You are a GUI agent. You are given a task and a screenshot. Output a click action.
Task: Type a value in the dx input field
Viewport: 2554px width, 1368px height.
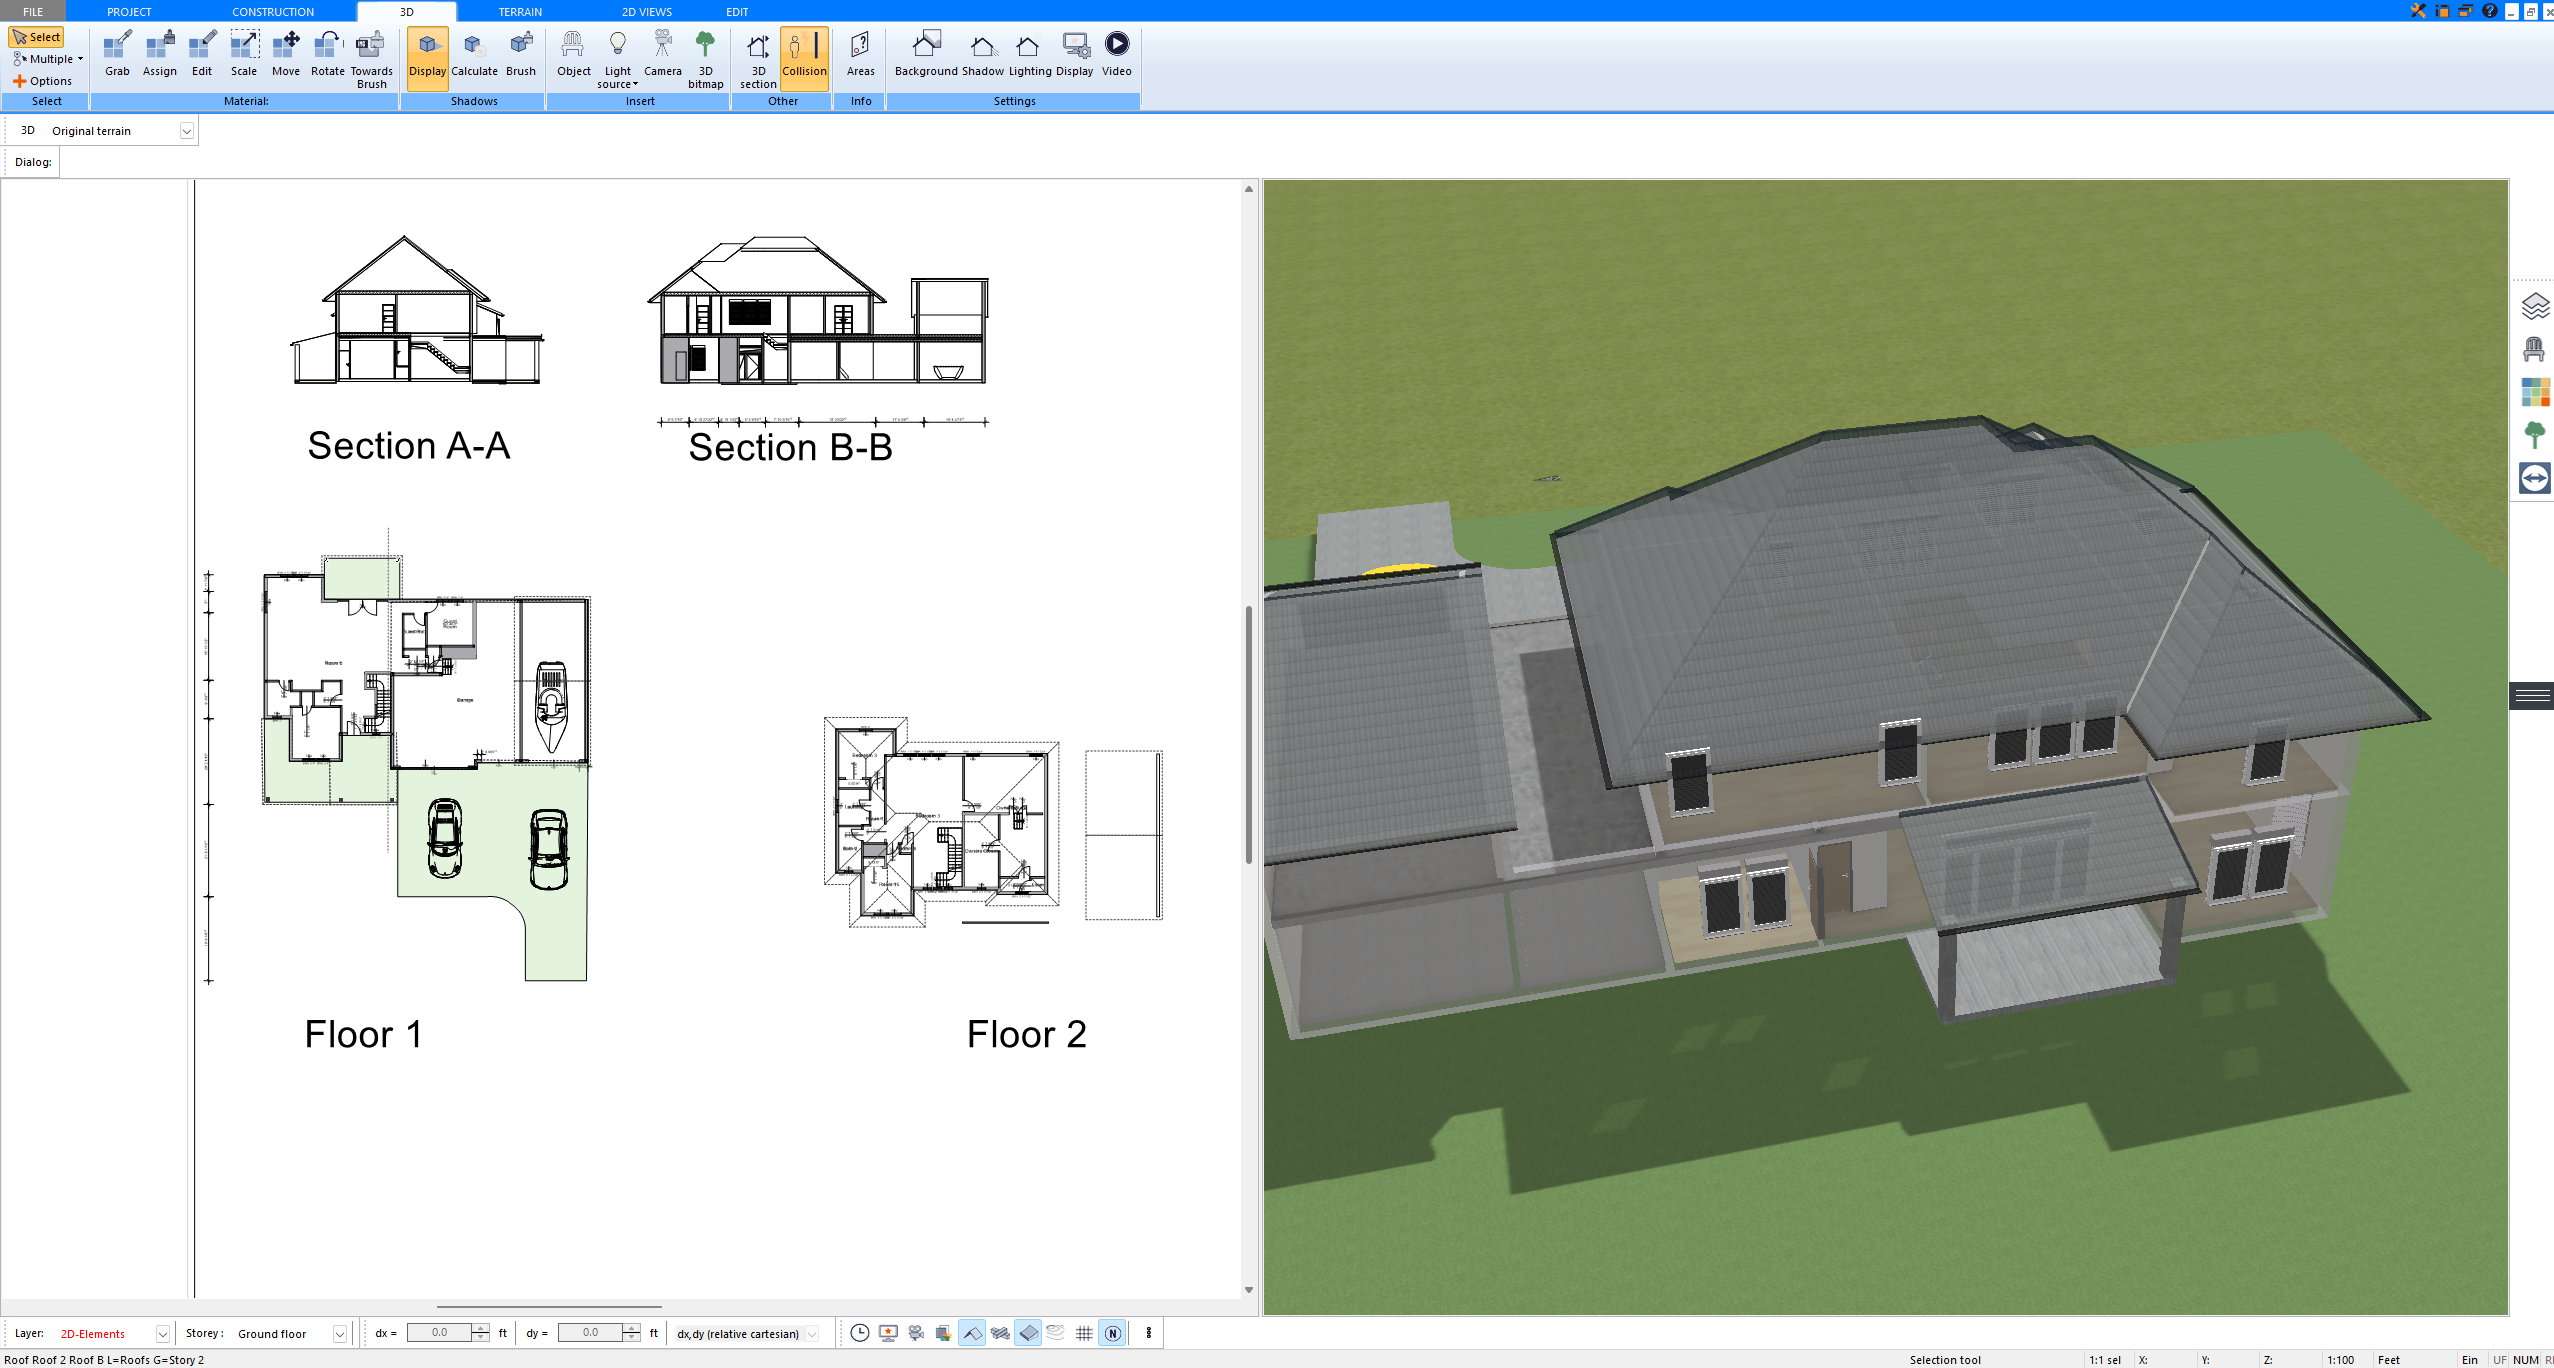click(x=440, y=1332)
